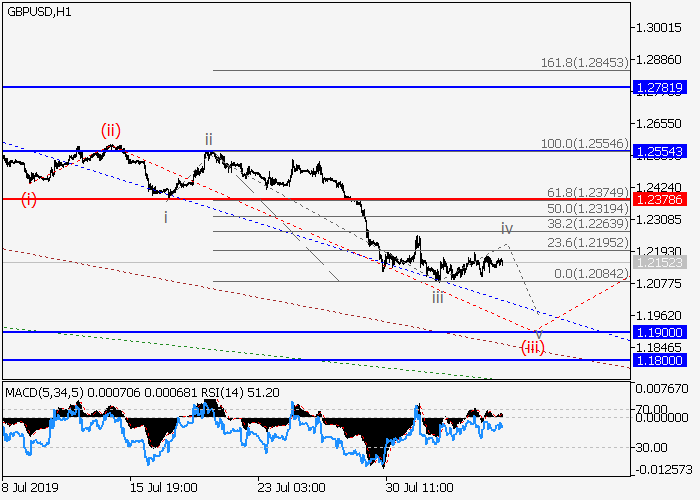Click the brown ii wave marker

pyautogui.click(x=208, y=139)
